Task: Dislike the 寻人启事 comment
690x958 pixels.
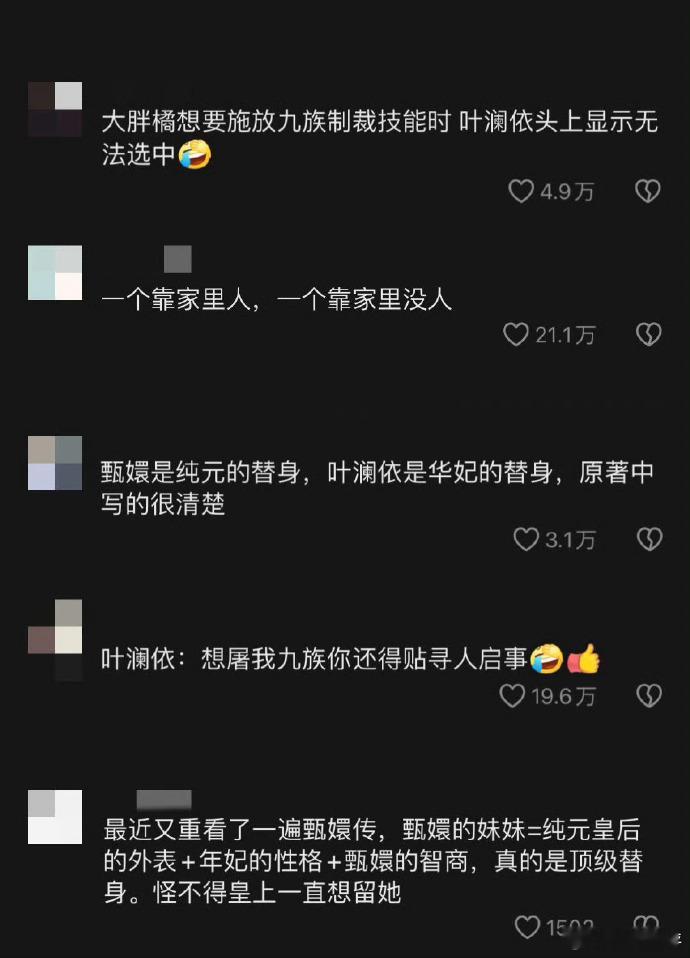Action: tap(648, 696)
